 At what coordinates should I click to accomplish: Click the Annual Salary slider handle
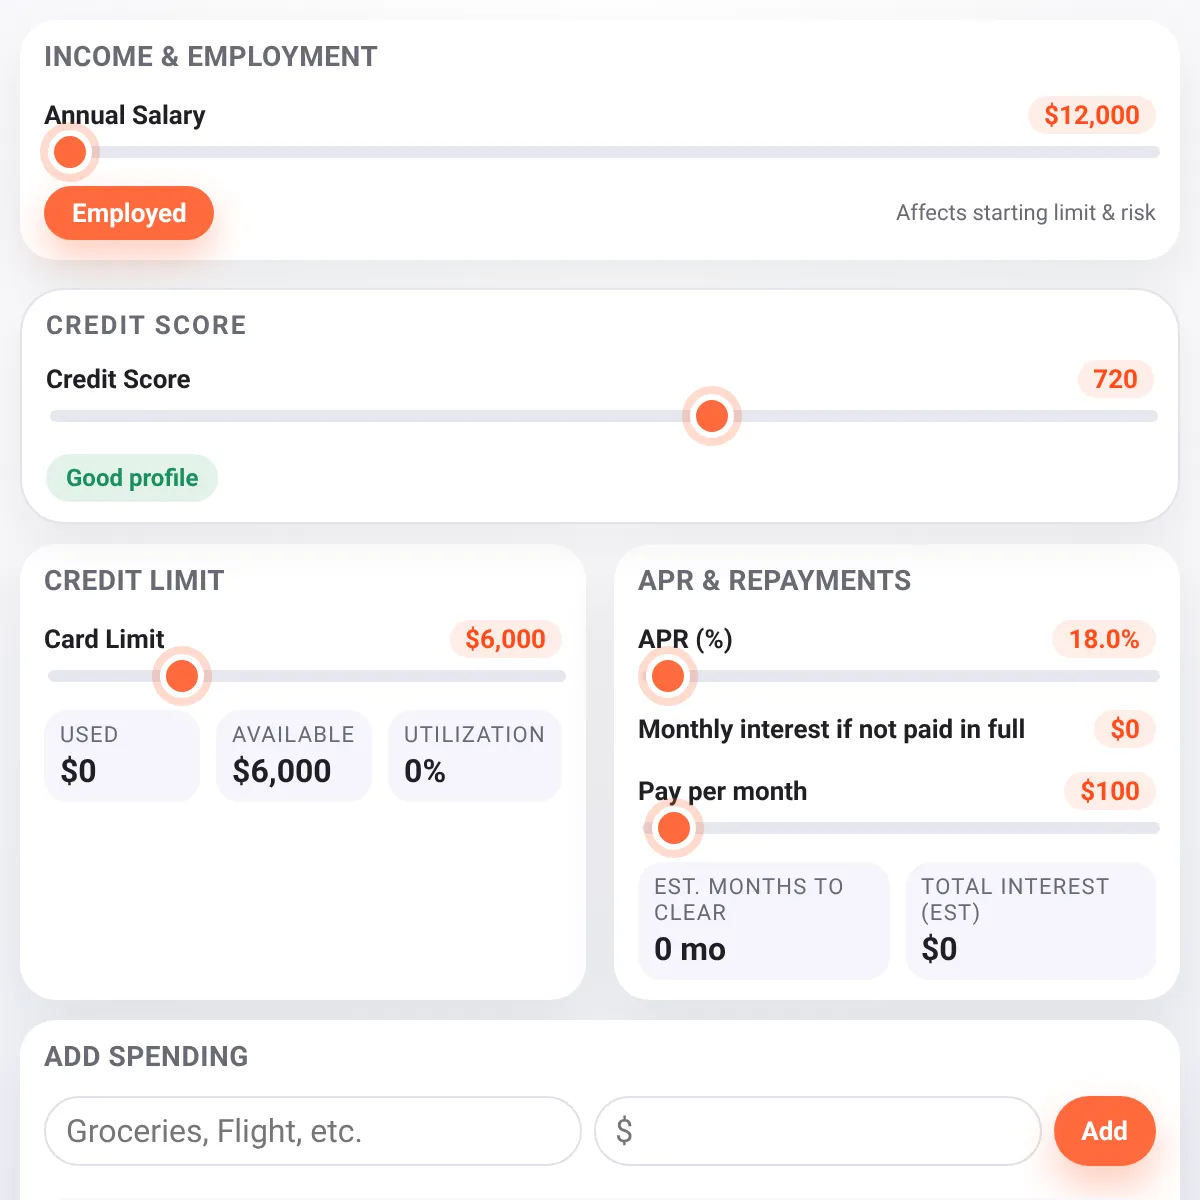[70, 153]
